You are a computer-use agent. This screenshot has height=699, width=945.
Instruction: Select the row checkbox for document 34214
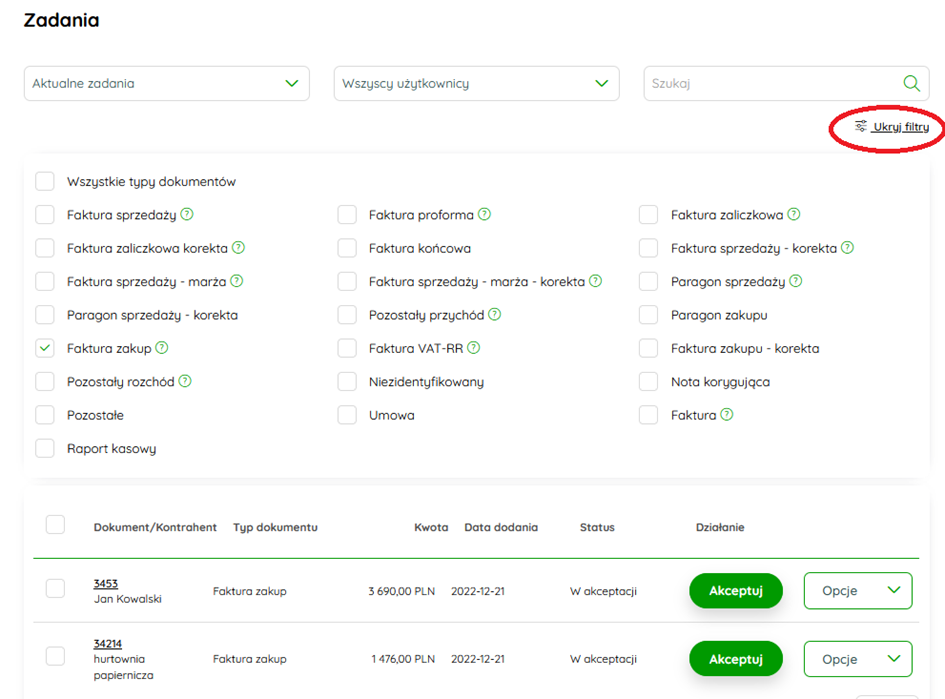[x=55, y=656]
